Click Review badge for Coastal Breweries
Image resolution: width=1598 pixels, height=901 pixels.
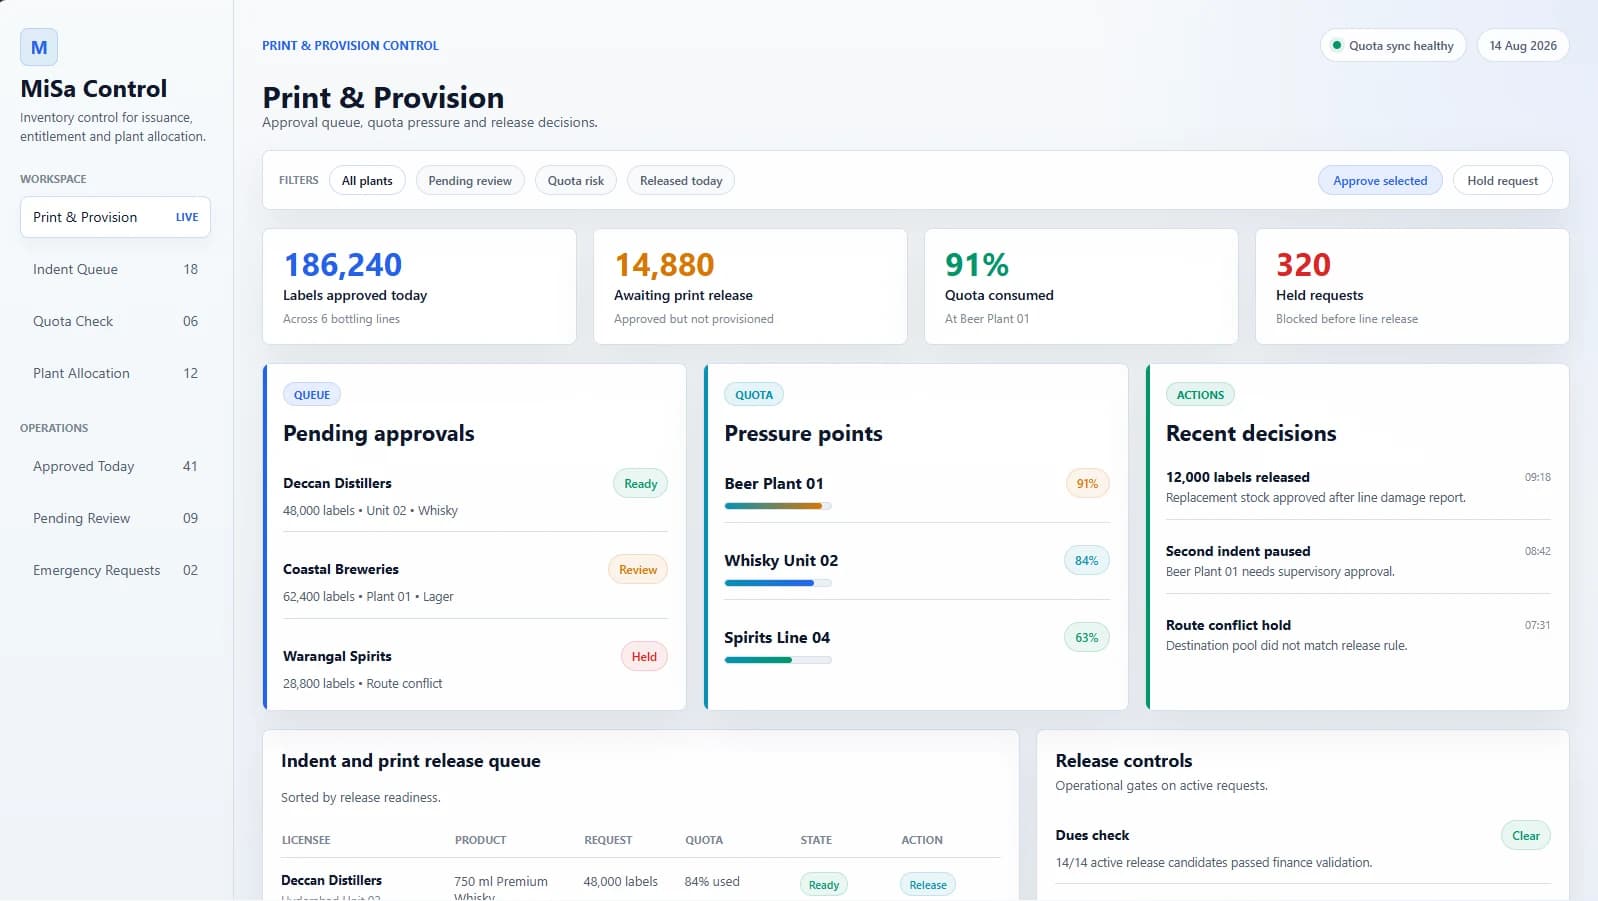click(638, 570)
